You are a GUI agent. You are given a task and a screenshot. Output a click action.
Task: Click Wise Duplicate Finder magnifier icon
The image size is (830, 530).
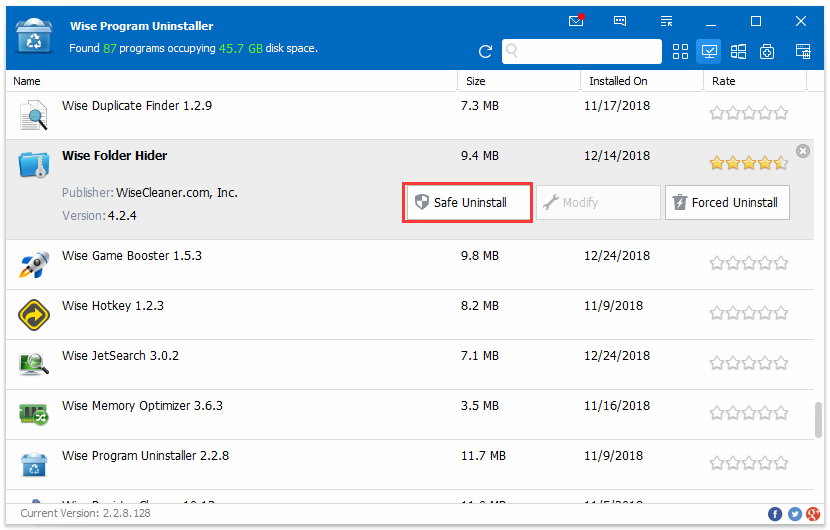(x=34, y=115)
